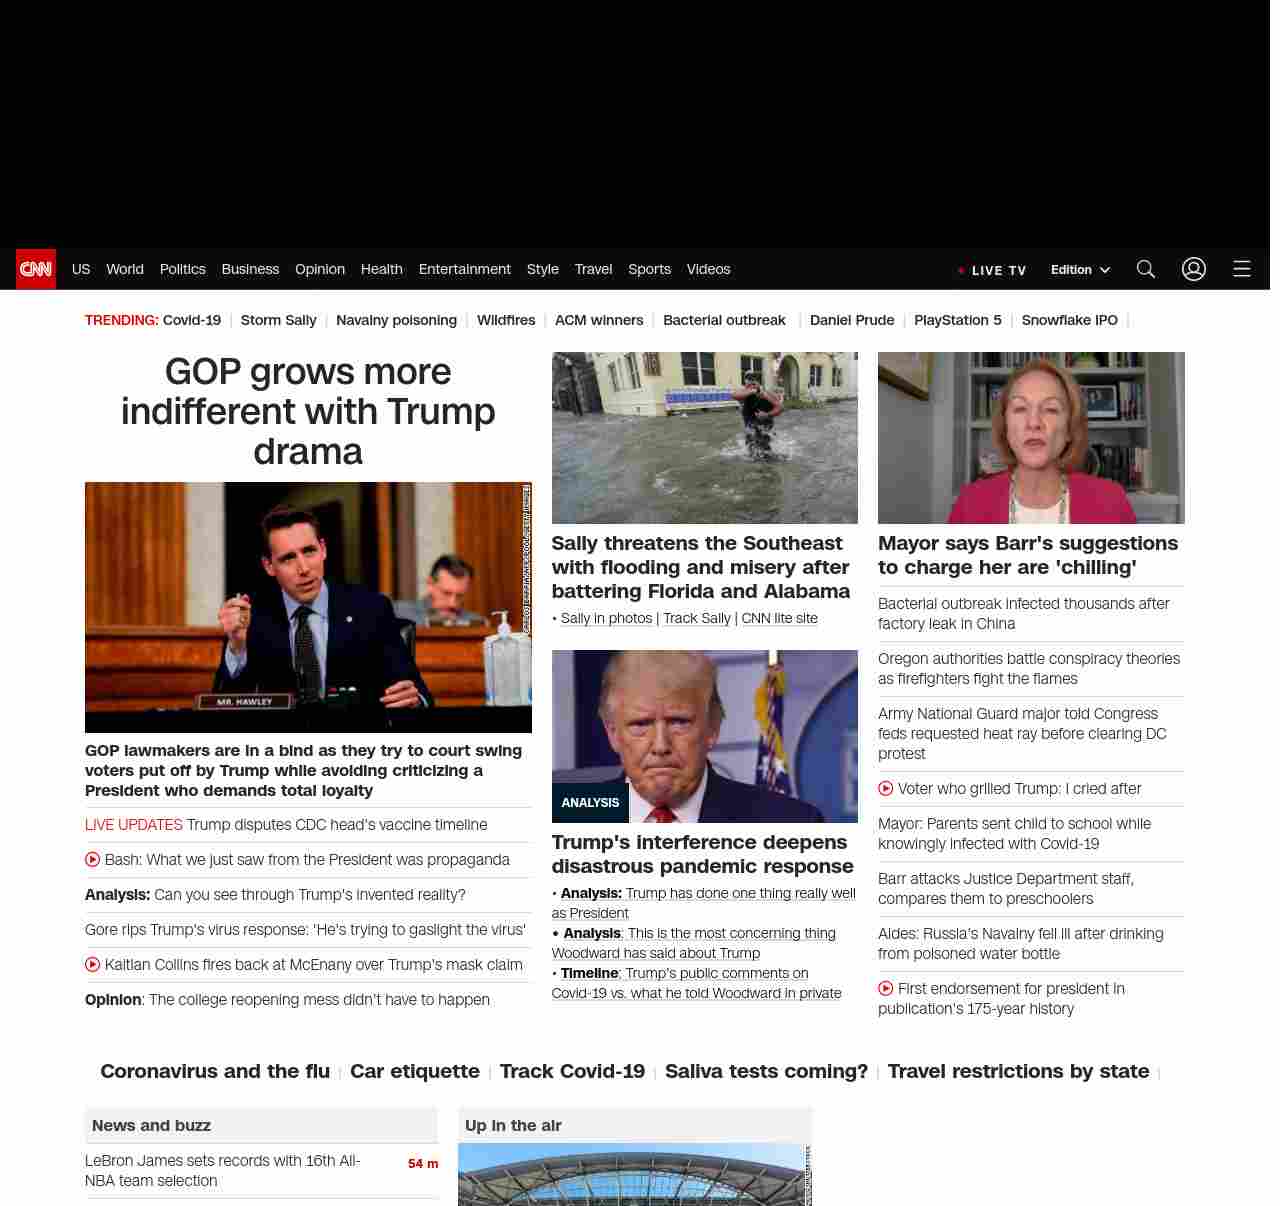Click play icon beside Kaitlan Collins story
The height and width of the screenshot is (1206, 1280).
(93, 965)
